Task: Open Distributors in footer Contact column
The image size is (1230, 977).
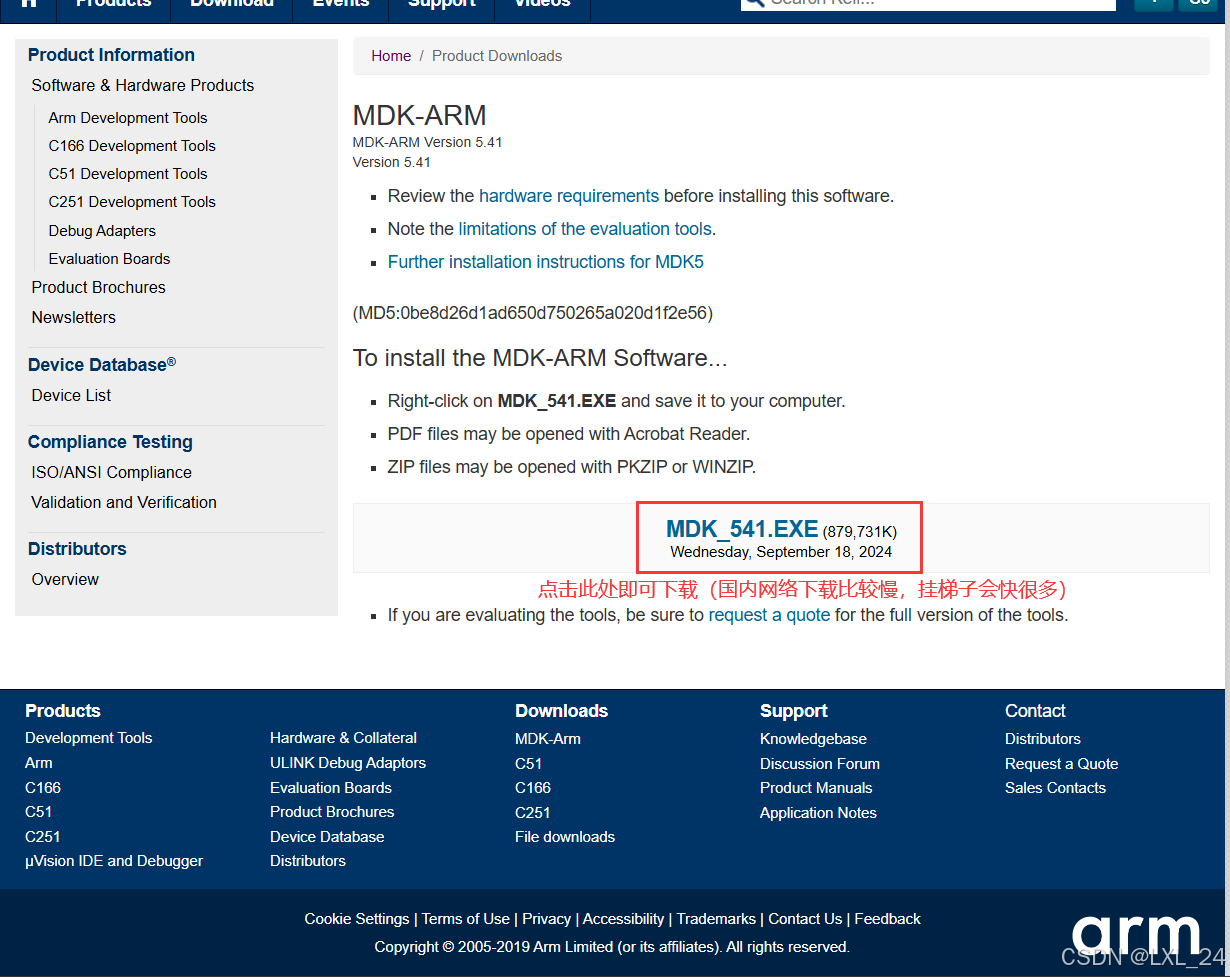Action: click(1043, 739)
